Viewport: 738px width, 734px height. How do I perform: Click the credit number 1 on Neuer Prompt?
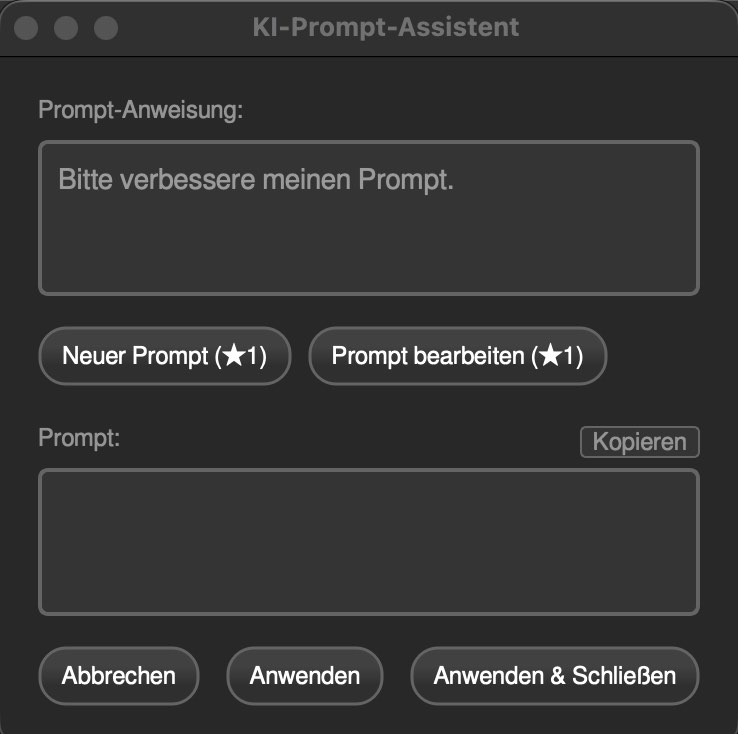[x=254, y=356]
